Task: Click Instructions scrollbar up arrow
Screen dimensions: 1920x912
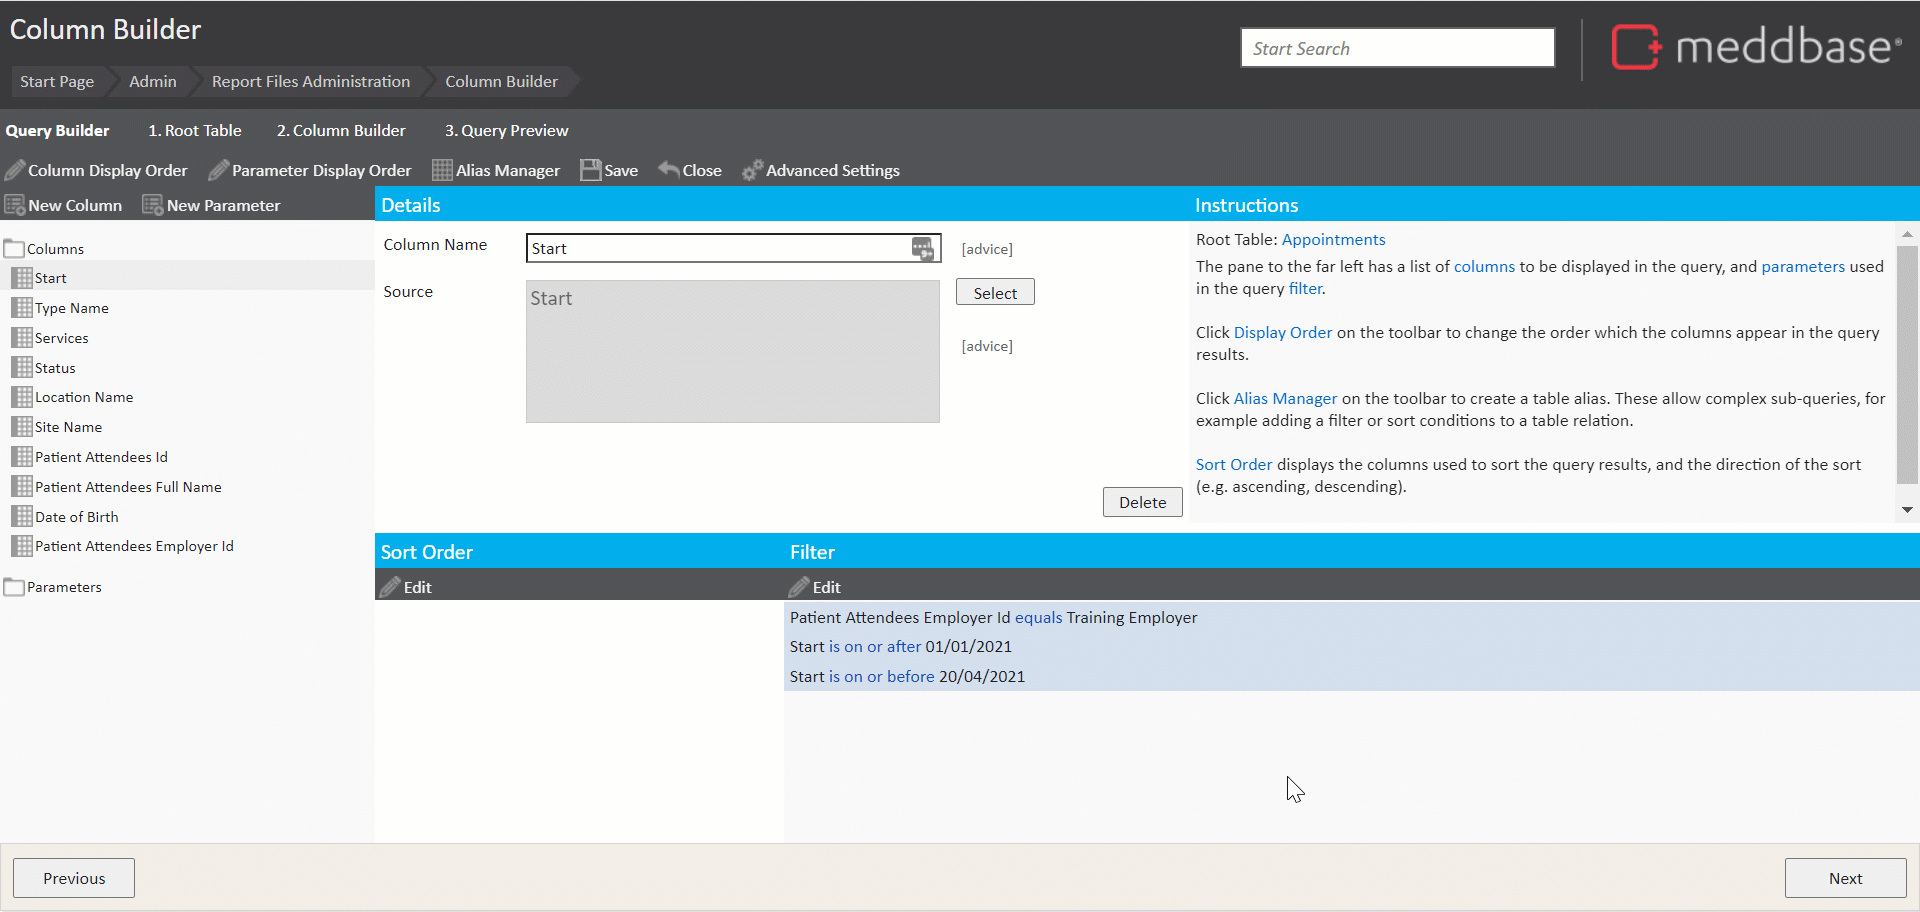Action: [x=1907, y=233]
